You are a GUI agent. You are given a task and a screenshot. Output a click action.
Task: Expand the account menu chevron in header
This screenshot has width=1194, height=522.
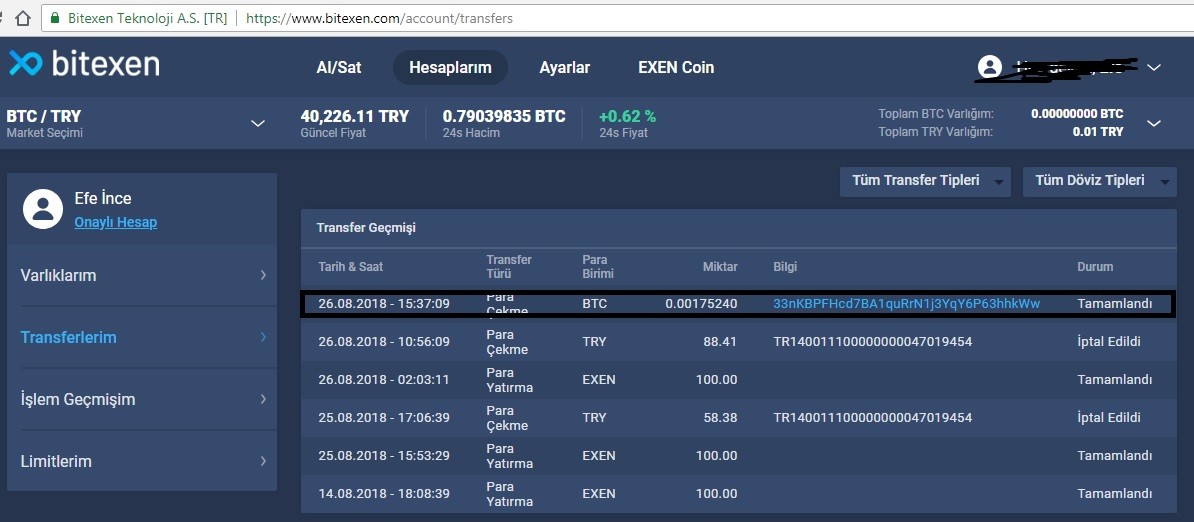pos(1154,67)
